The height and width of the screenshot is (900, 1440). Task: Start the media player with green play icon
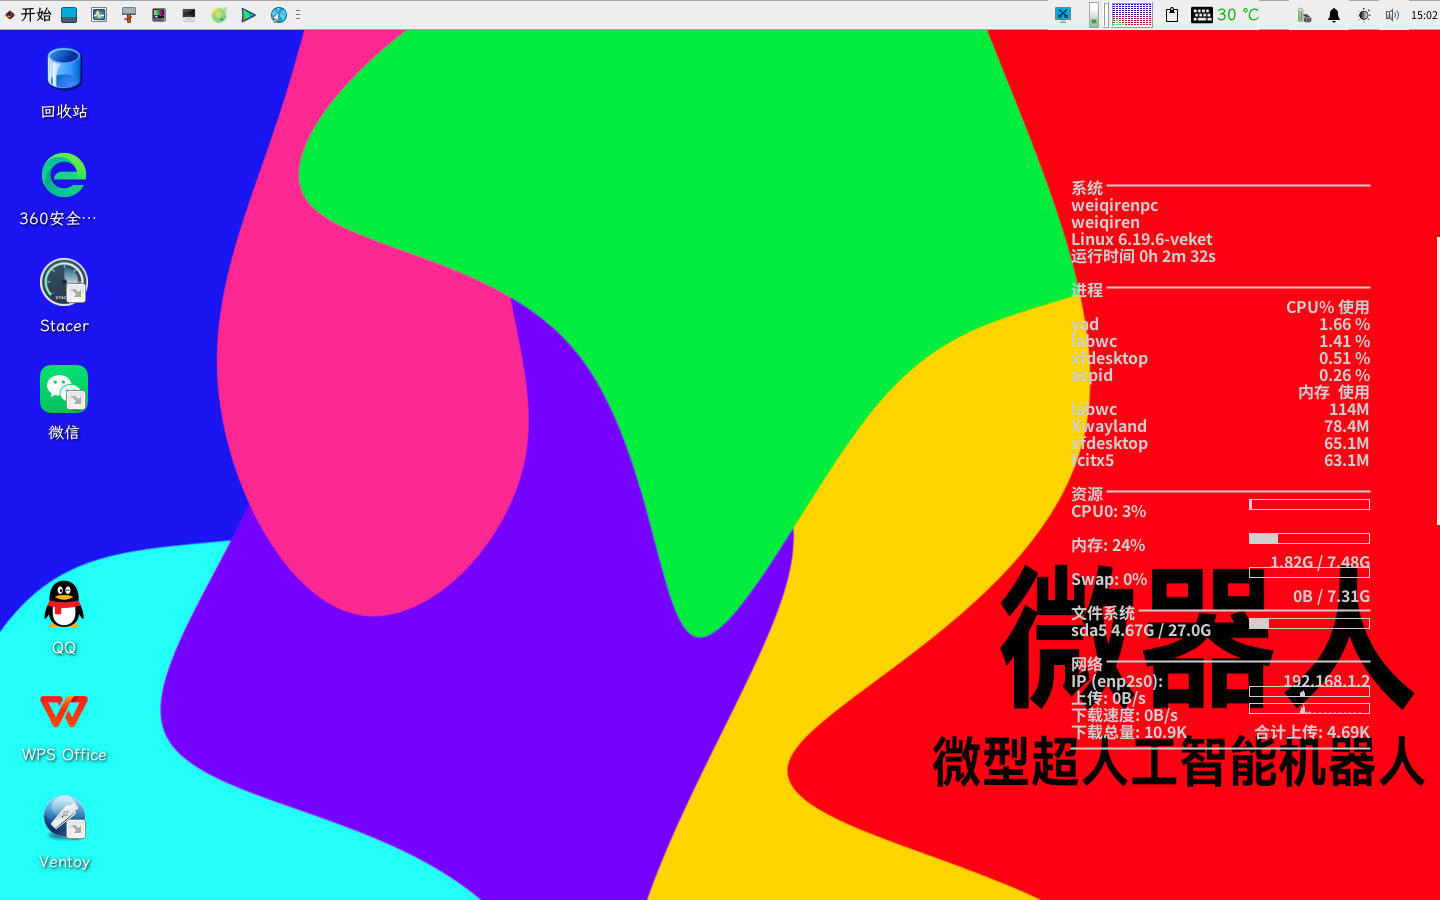click(247, 15)
